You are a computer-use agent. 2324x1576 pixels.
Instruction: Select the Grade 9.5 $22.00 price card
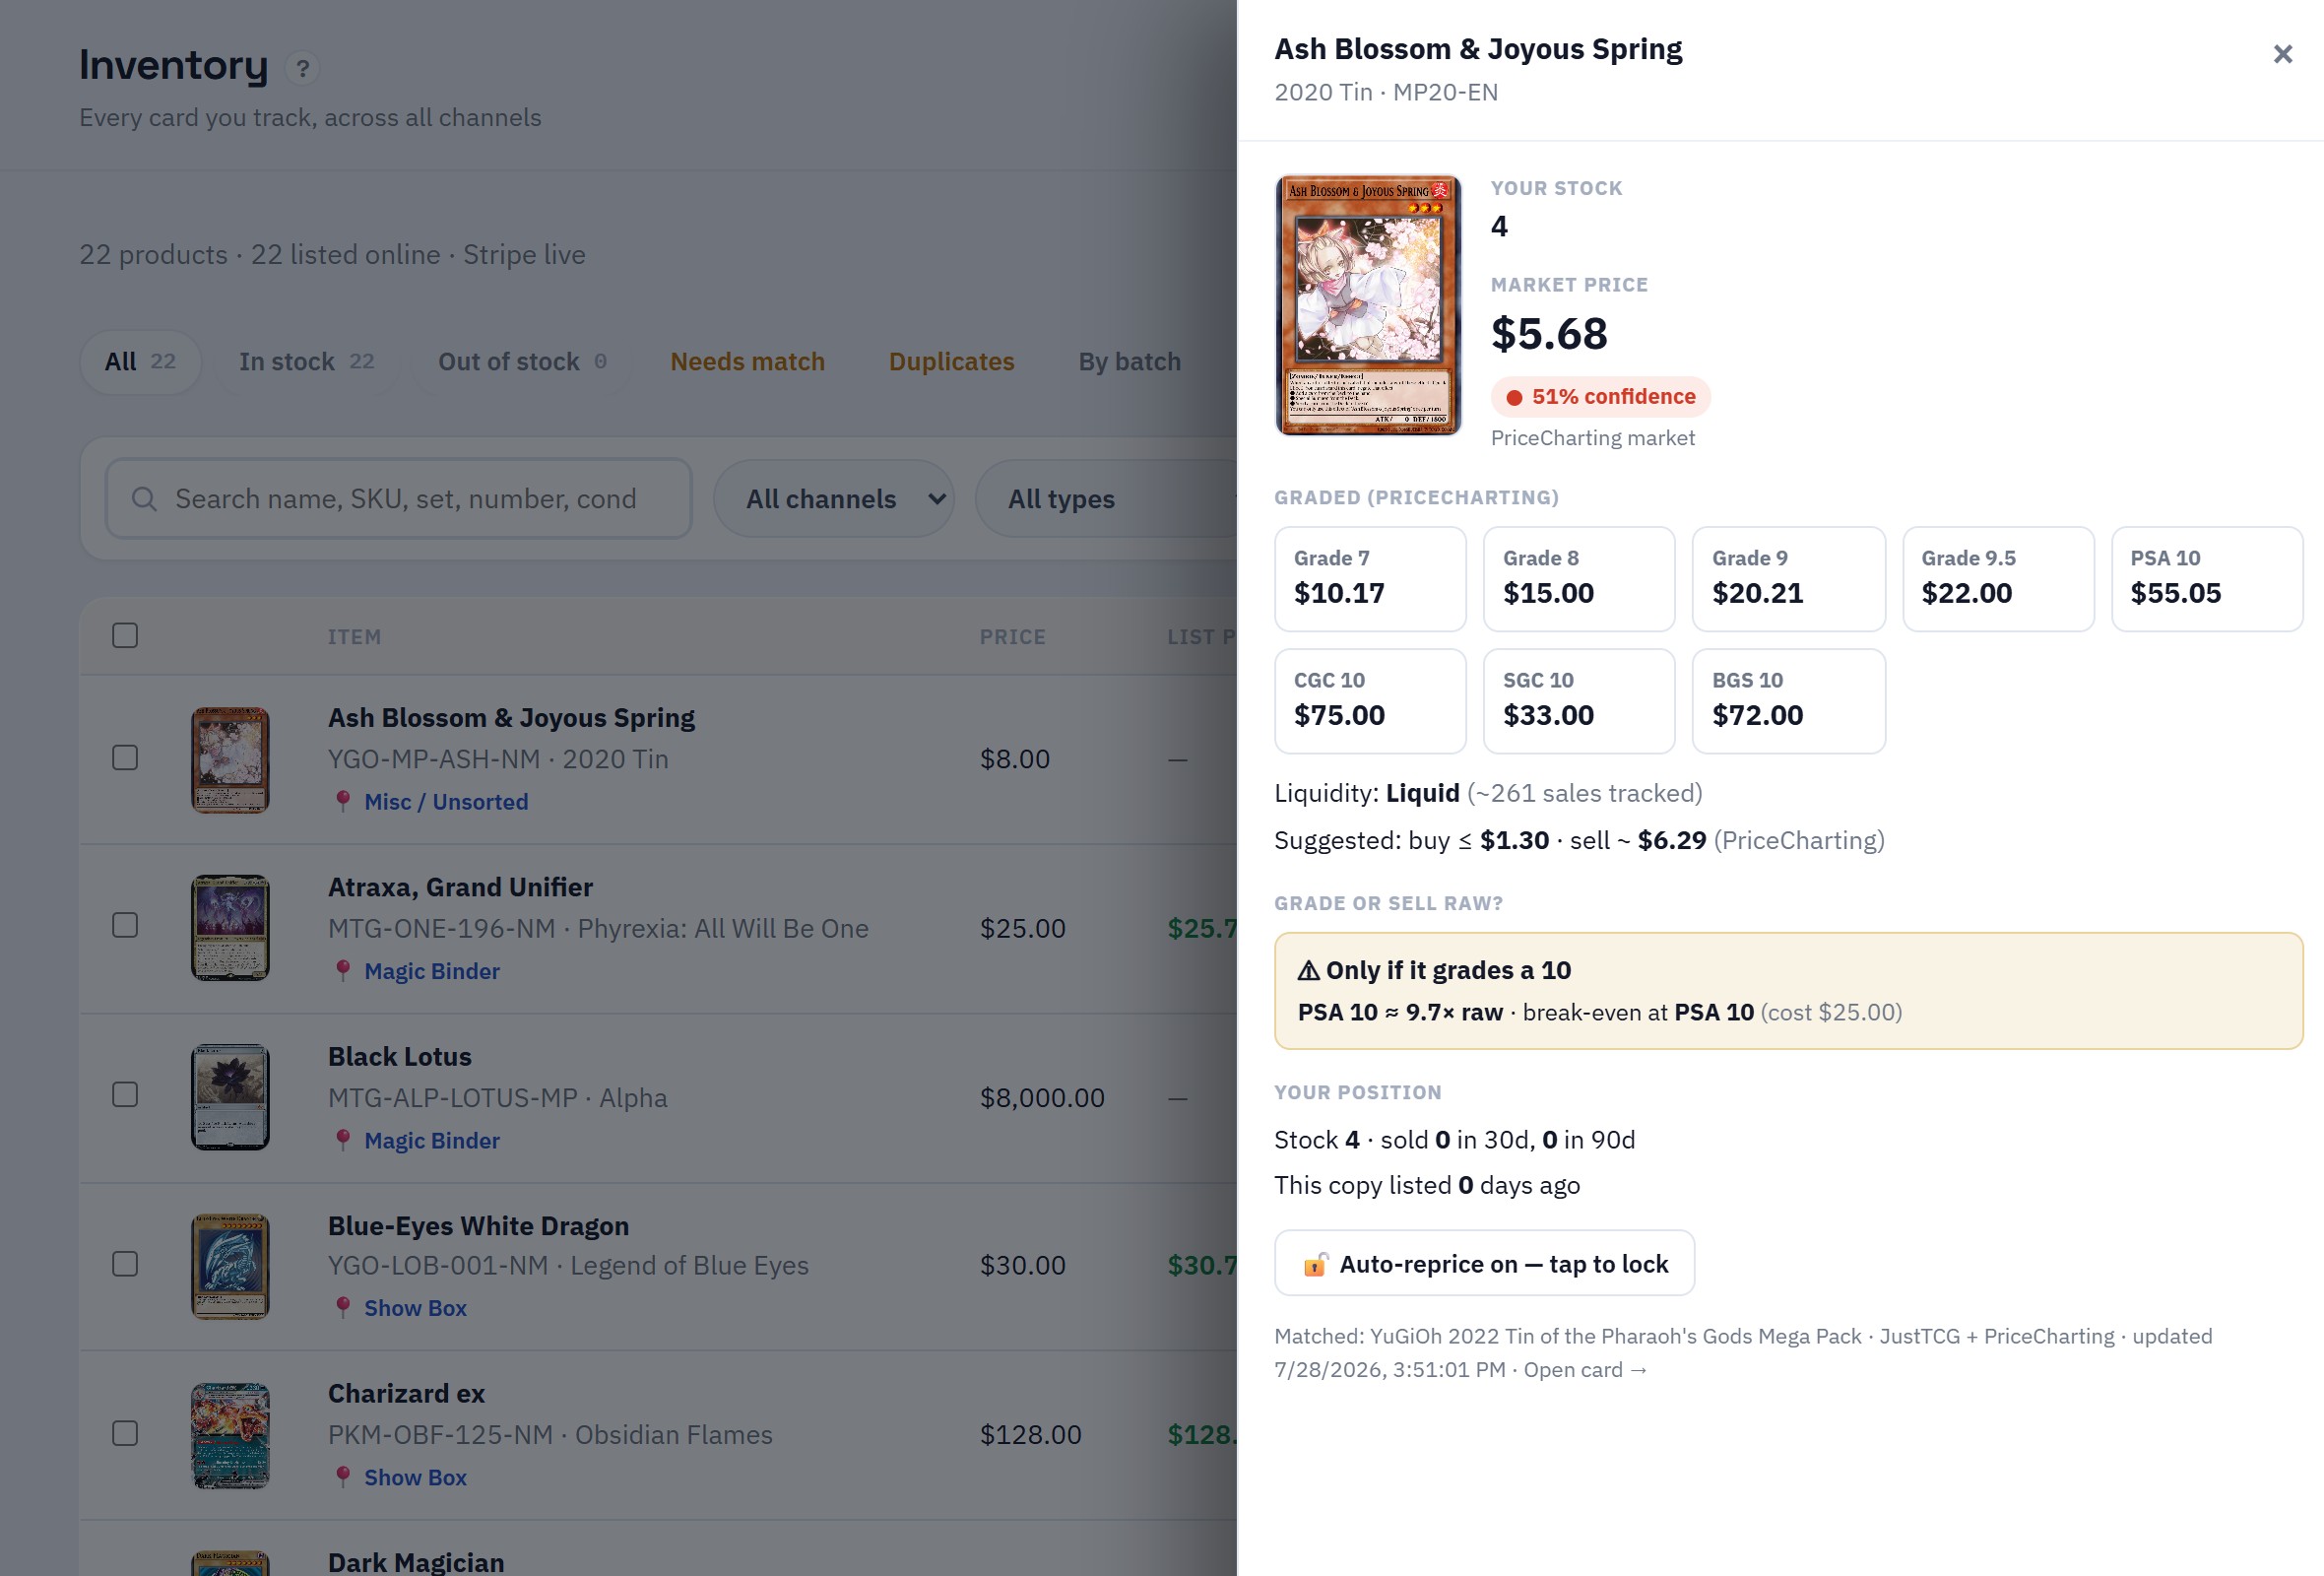(x=1998, y=579)
